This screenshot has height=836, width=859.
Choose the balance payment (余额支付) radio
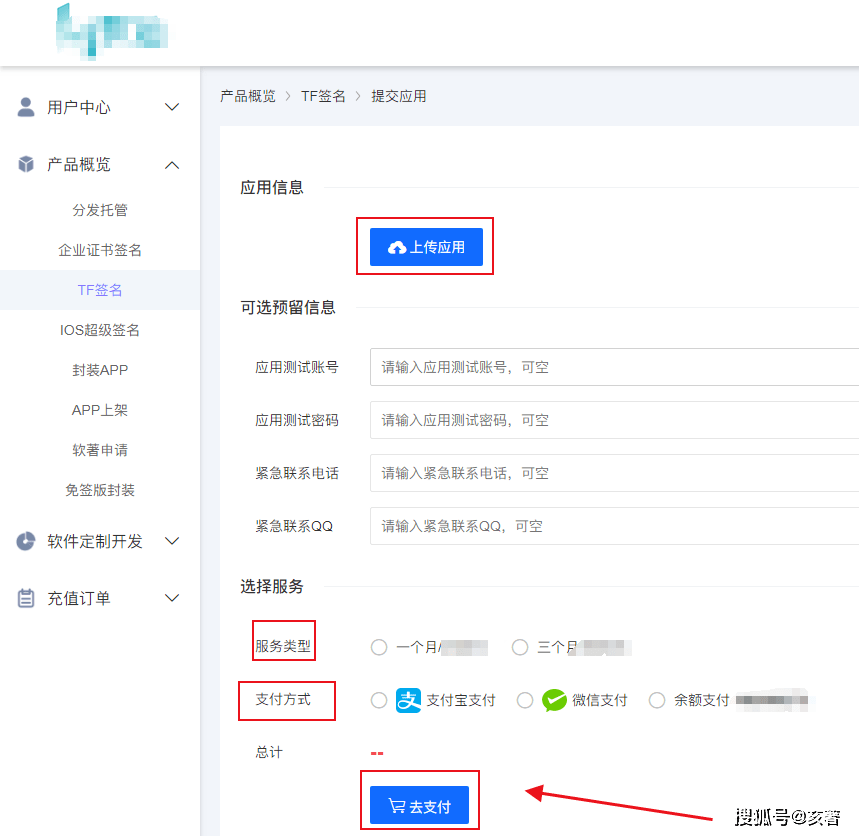click(657, 700)
